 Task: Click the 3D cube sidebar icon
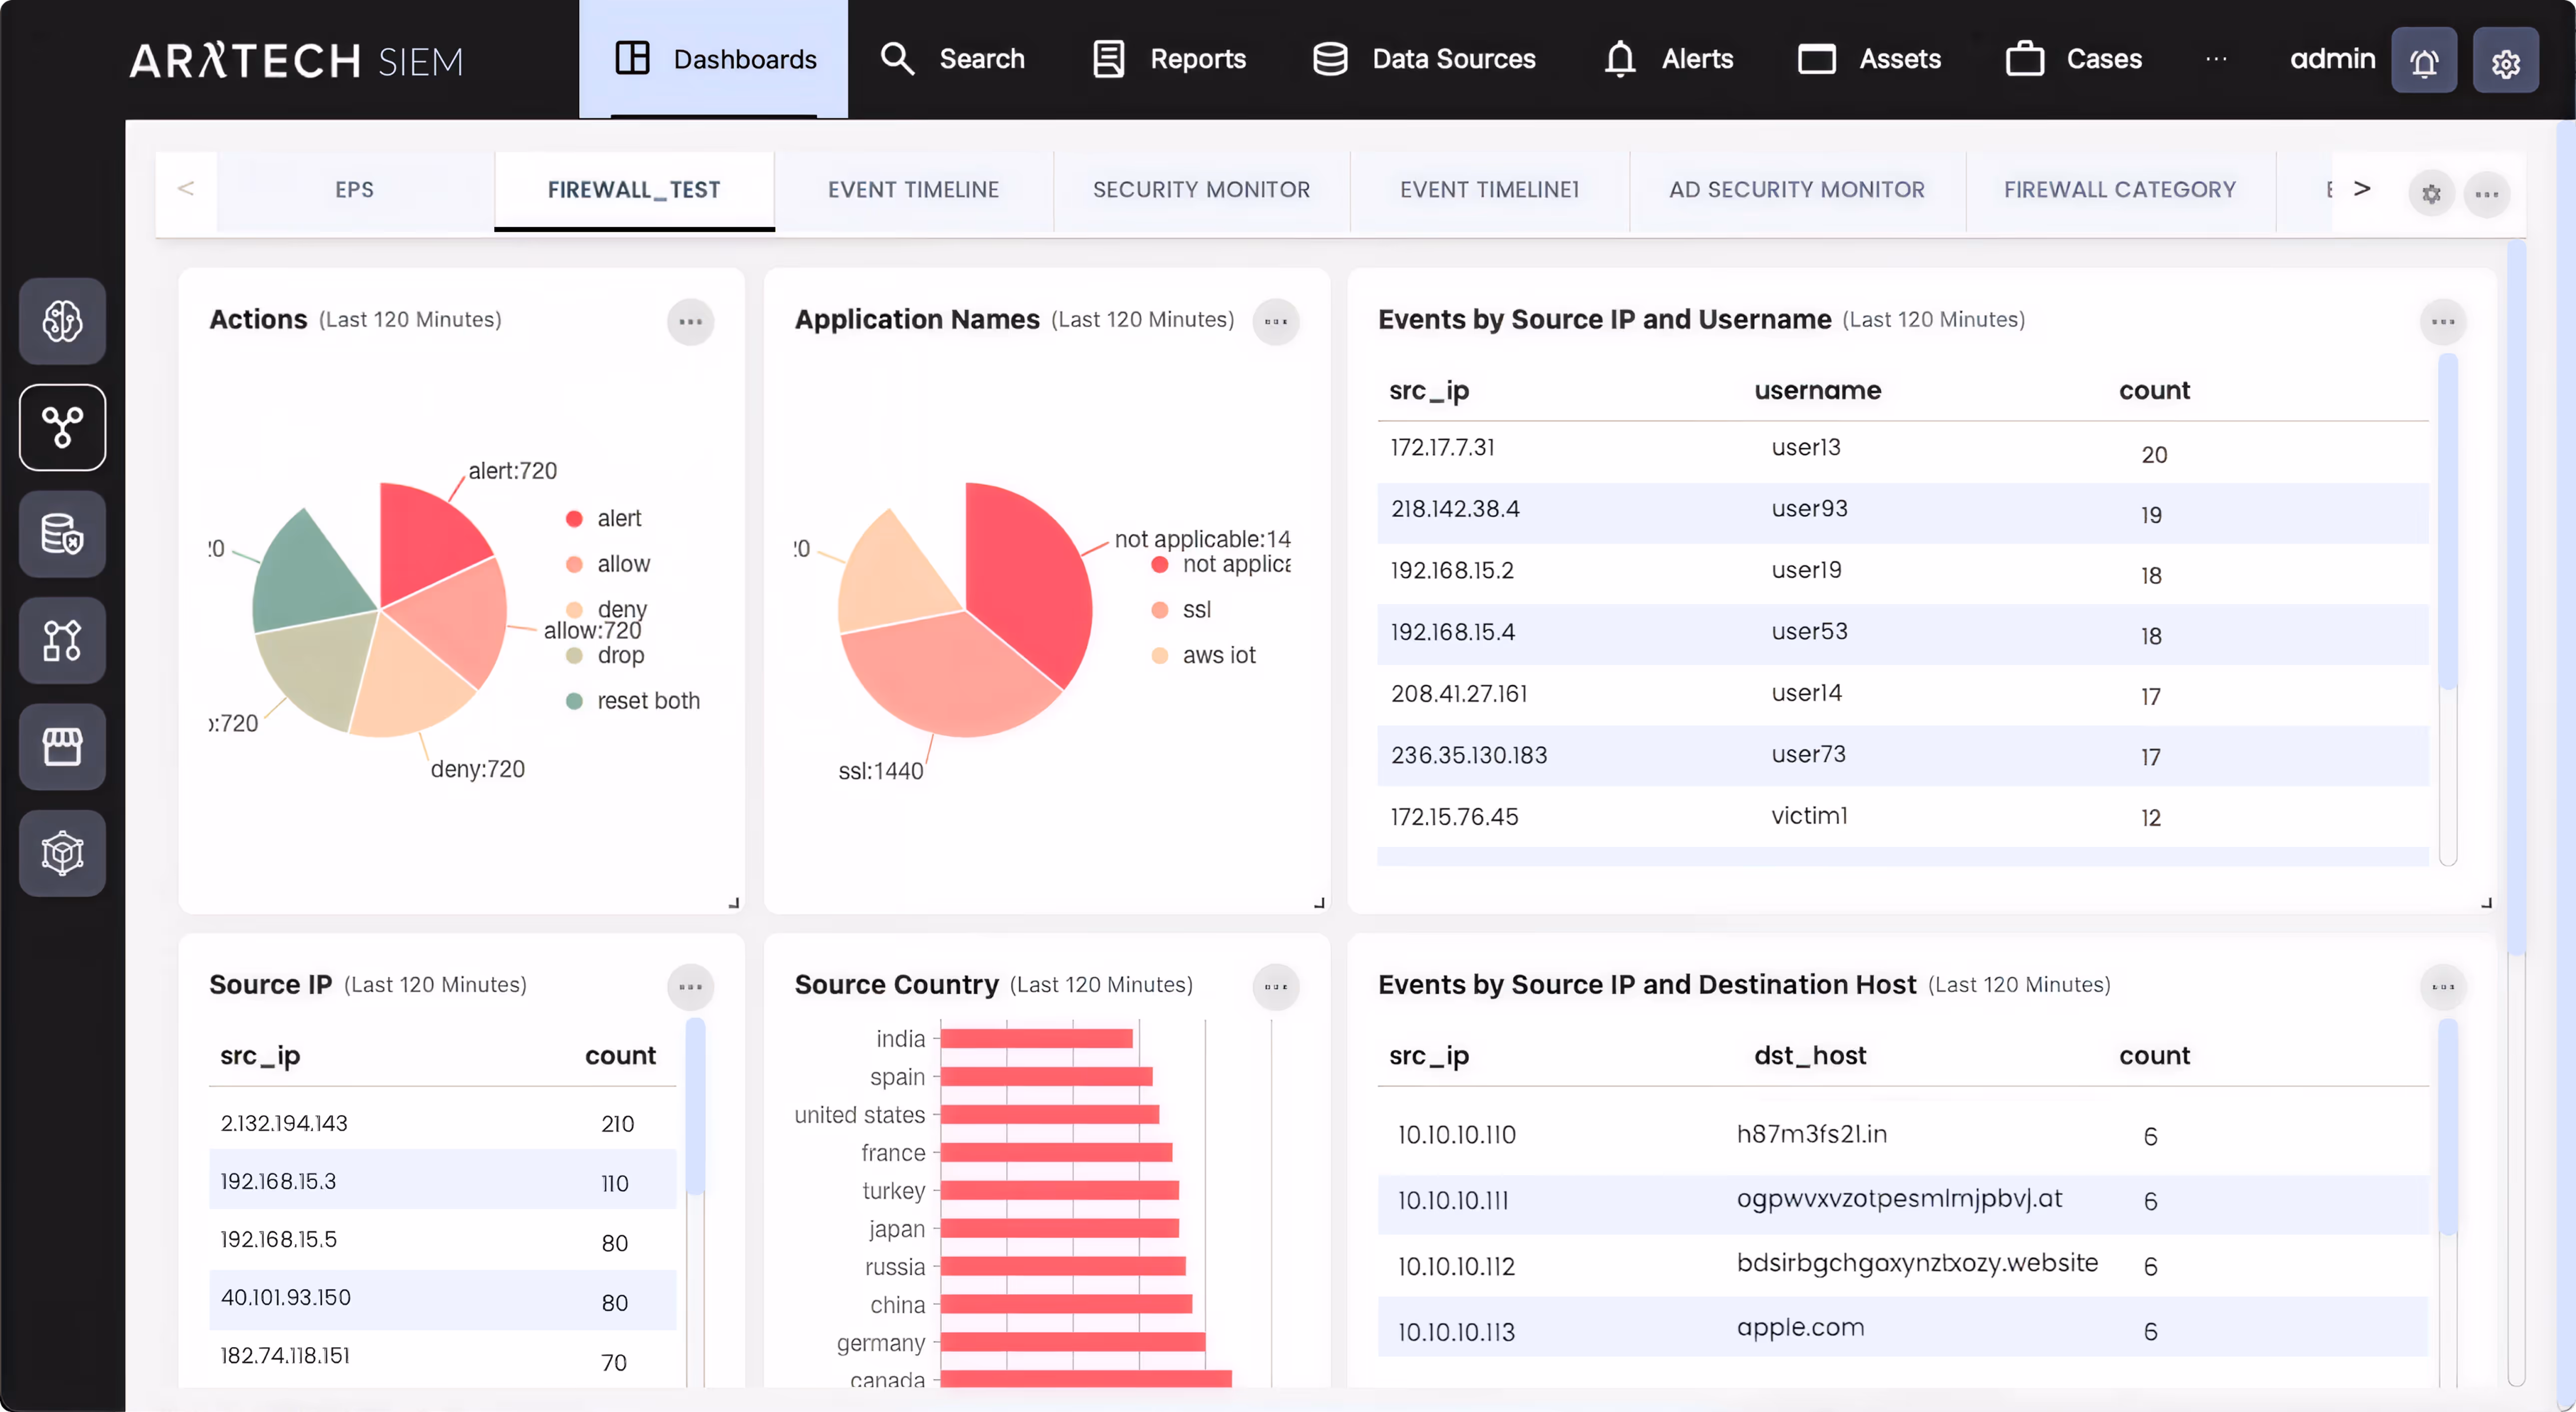click(62, 853)
